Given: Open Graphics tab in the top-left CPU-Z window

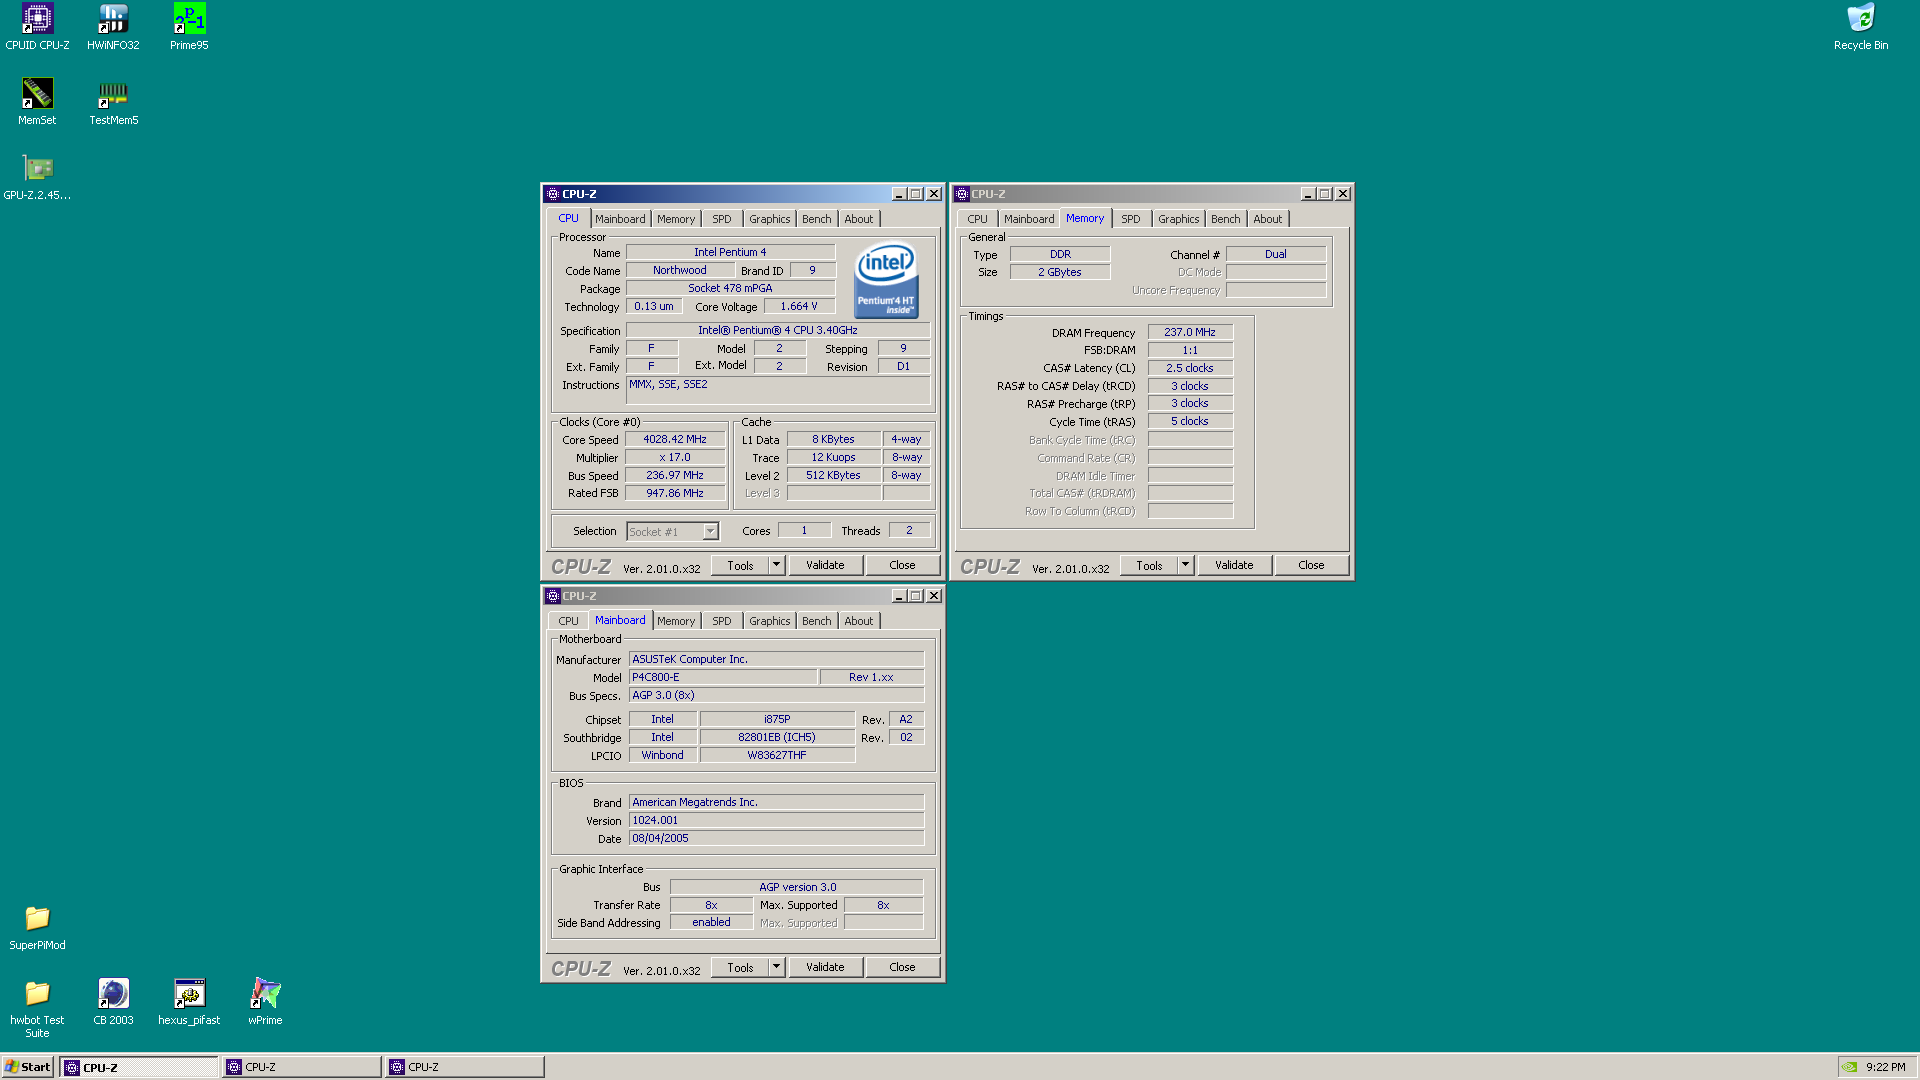Looking at the screenshot, I should click(770, 219).
